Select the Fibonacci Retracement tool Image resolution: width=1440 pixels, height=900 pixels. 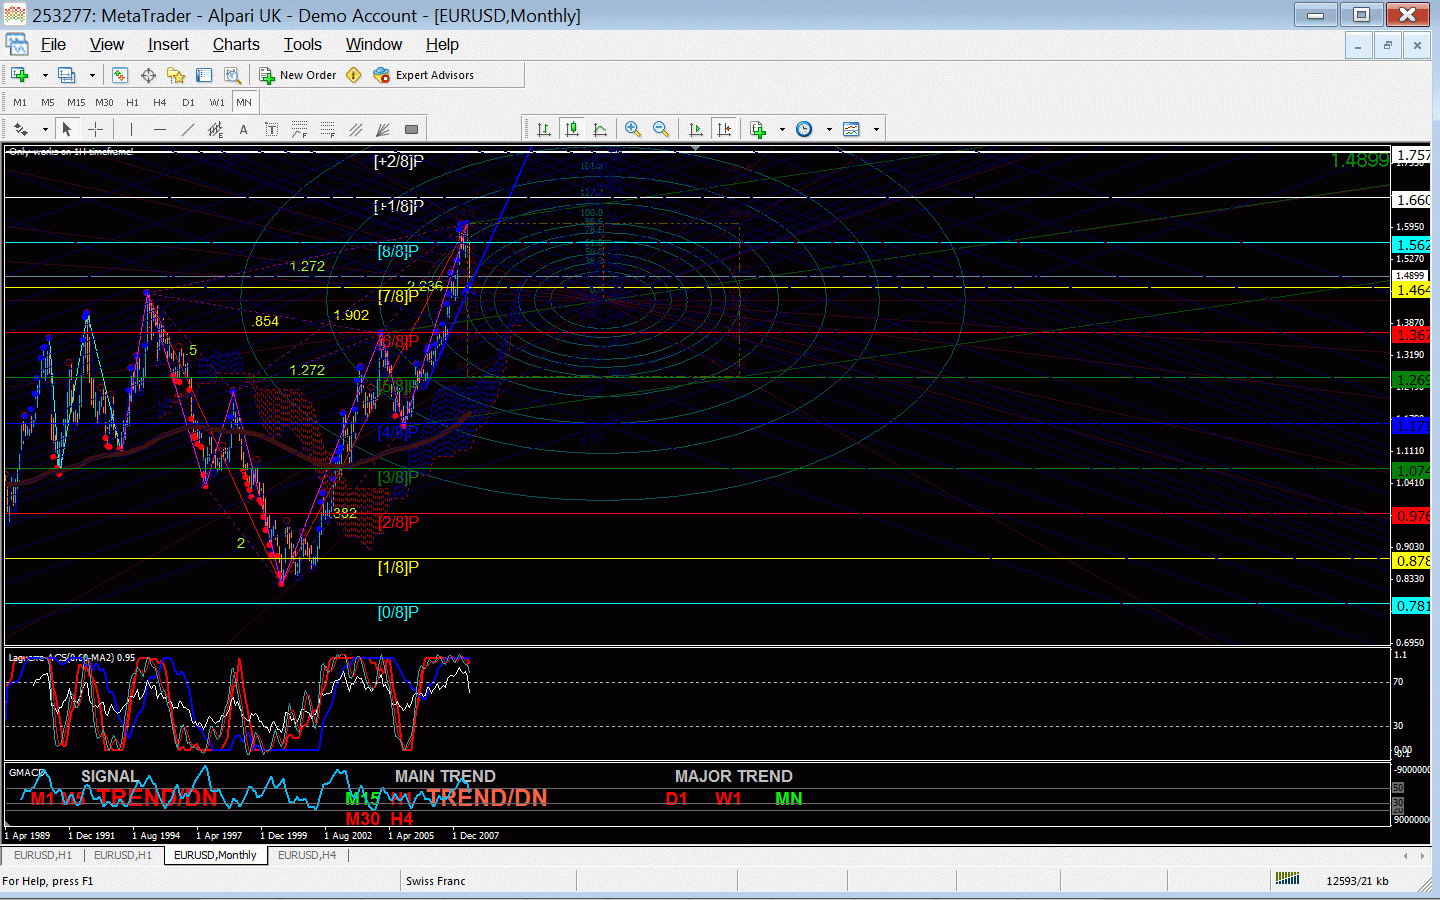327,129
